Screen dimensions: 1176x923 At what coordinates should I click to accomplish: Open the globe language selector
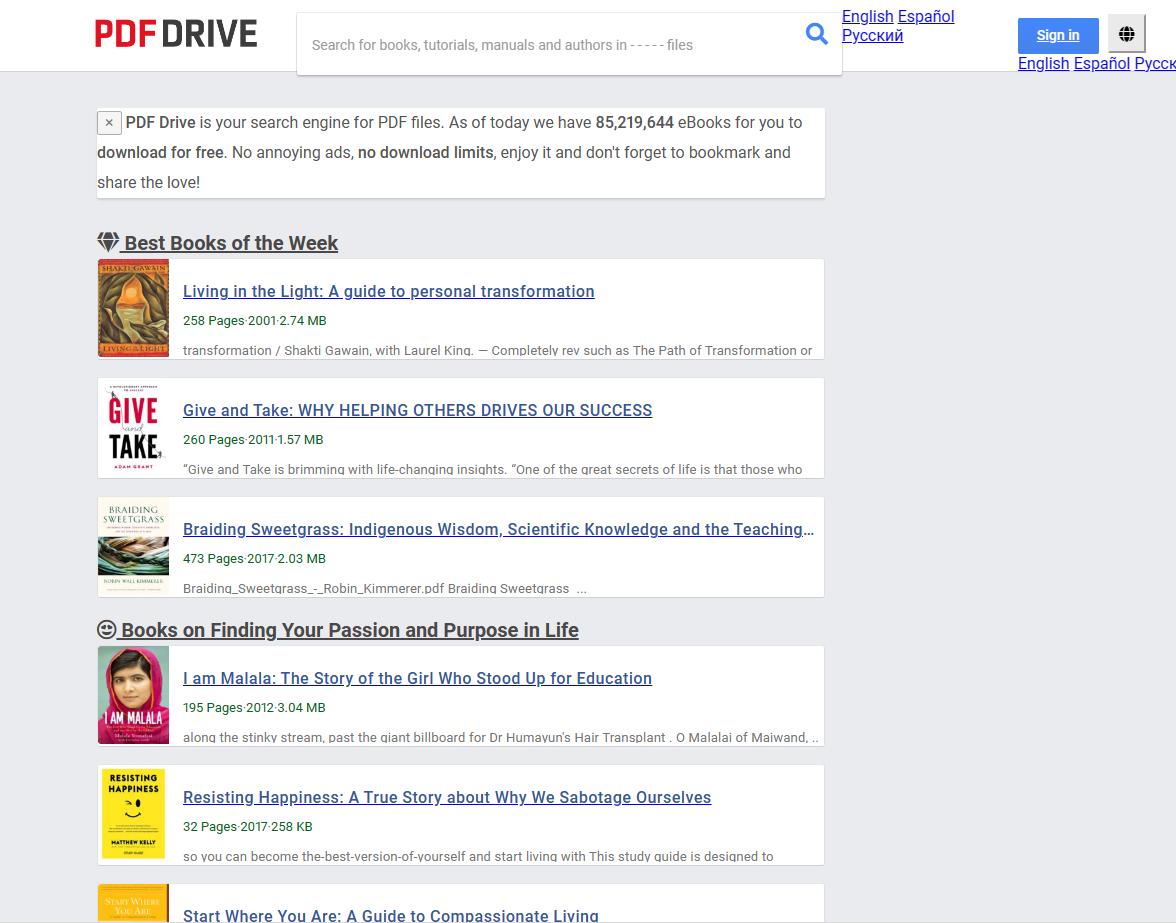click(1126, 34)
